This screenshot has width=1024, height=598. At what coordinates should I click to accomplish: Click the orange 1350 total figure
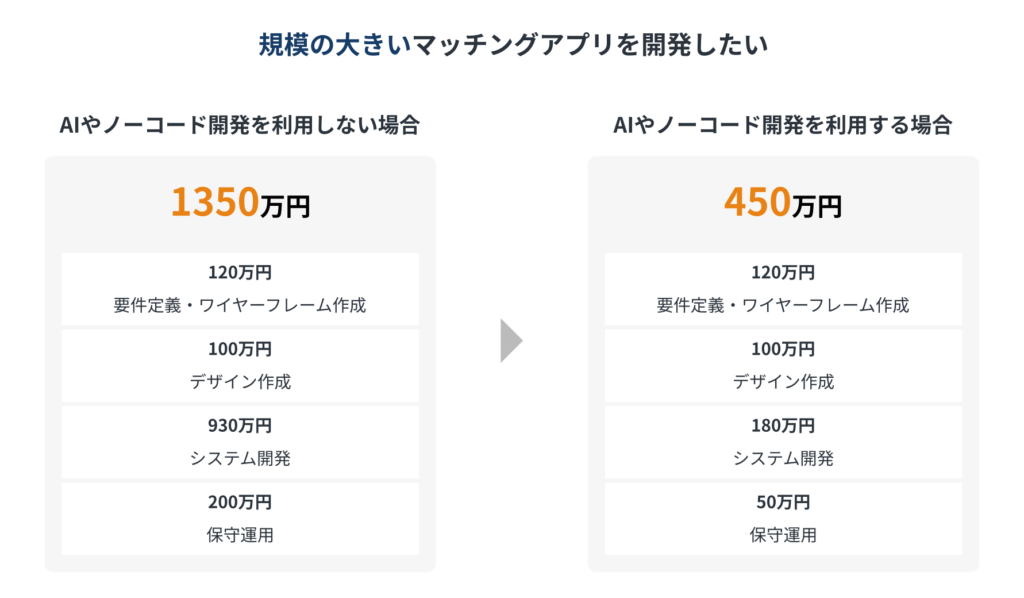(214, 202)
